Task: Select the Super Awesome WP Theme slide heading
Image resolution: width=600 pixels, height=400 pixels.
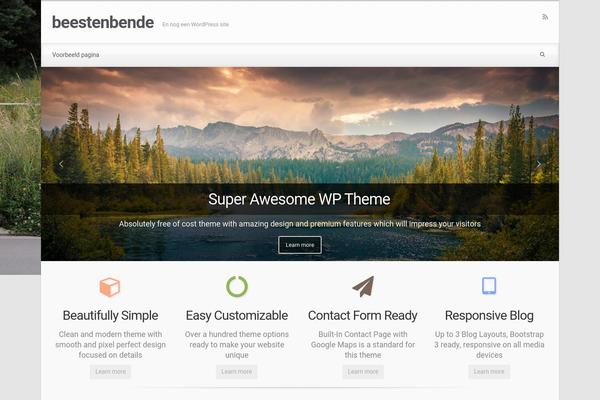Action: tap(299, 199)
